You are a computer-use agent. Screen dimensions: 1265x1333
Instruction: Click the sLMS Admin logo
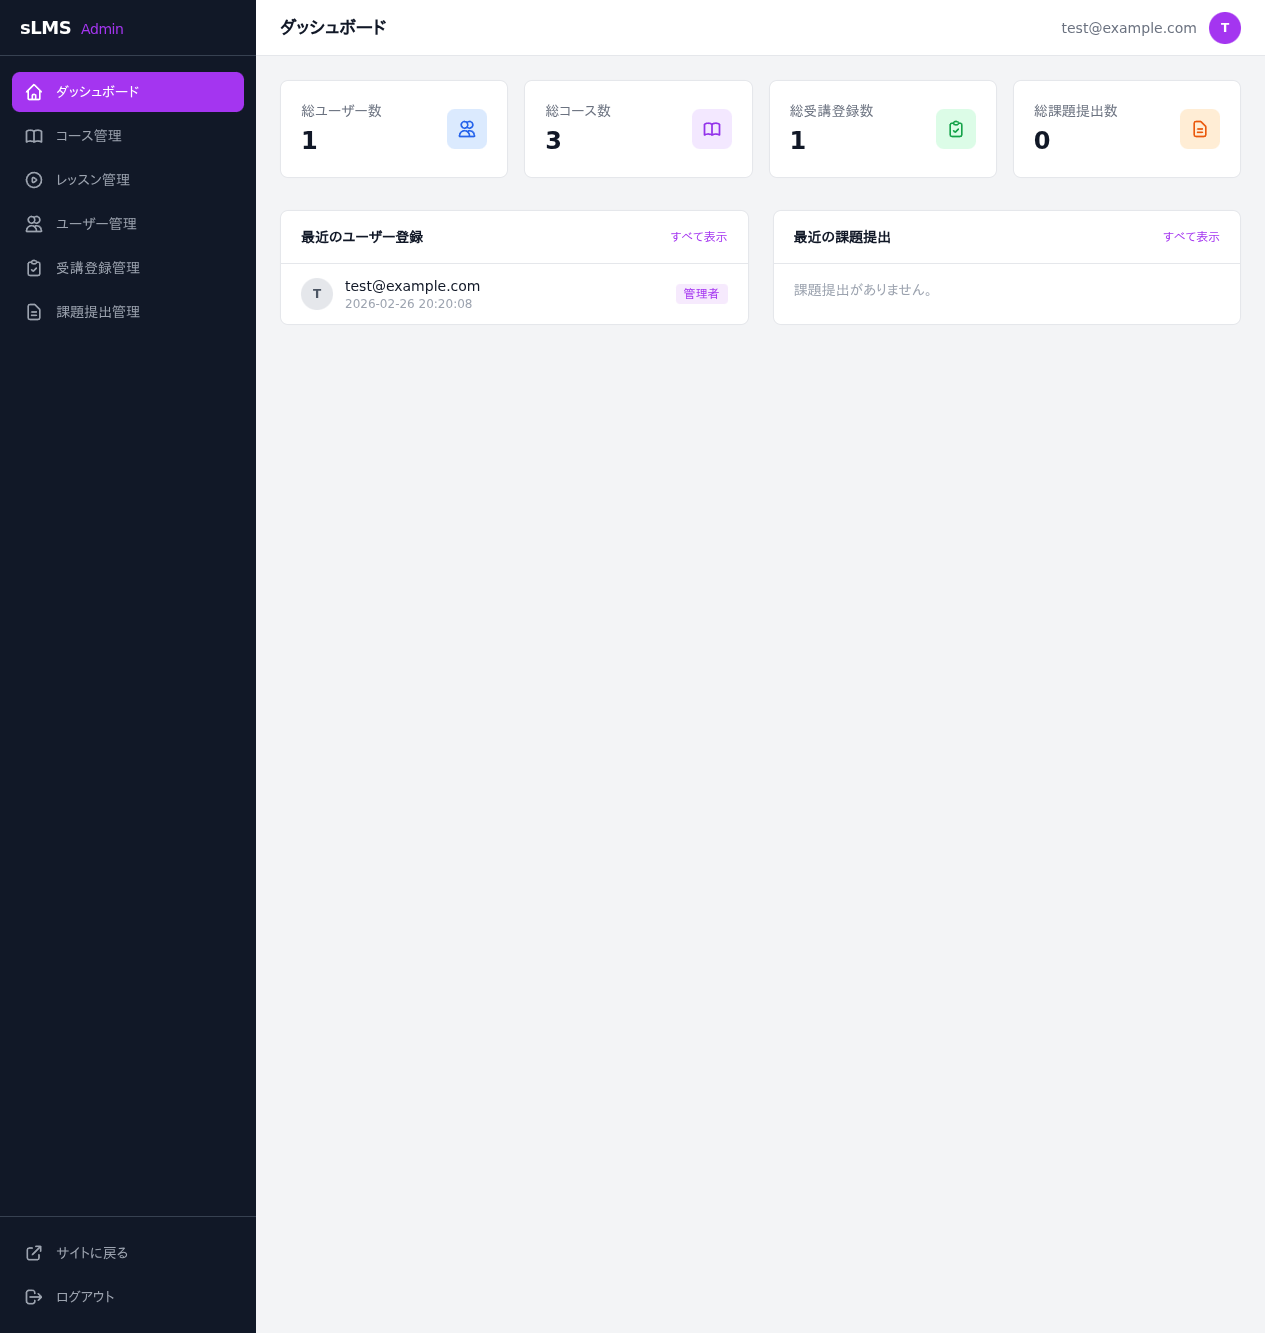[72, 28]
